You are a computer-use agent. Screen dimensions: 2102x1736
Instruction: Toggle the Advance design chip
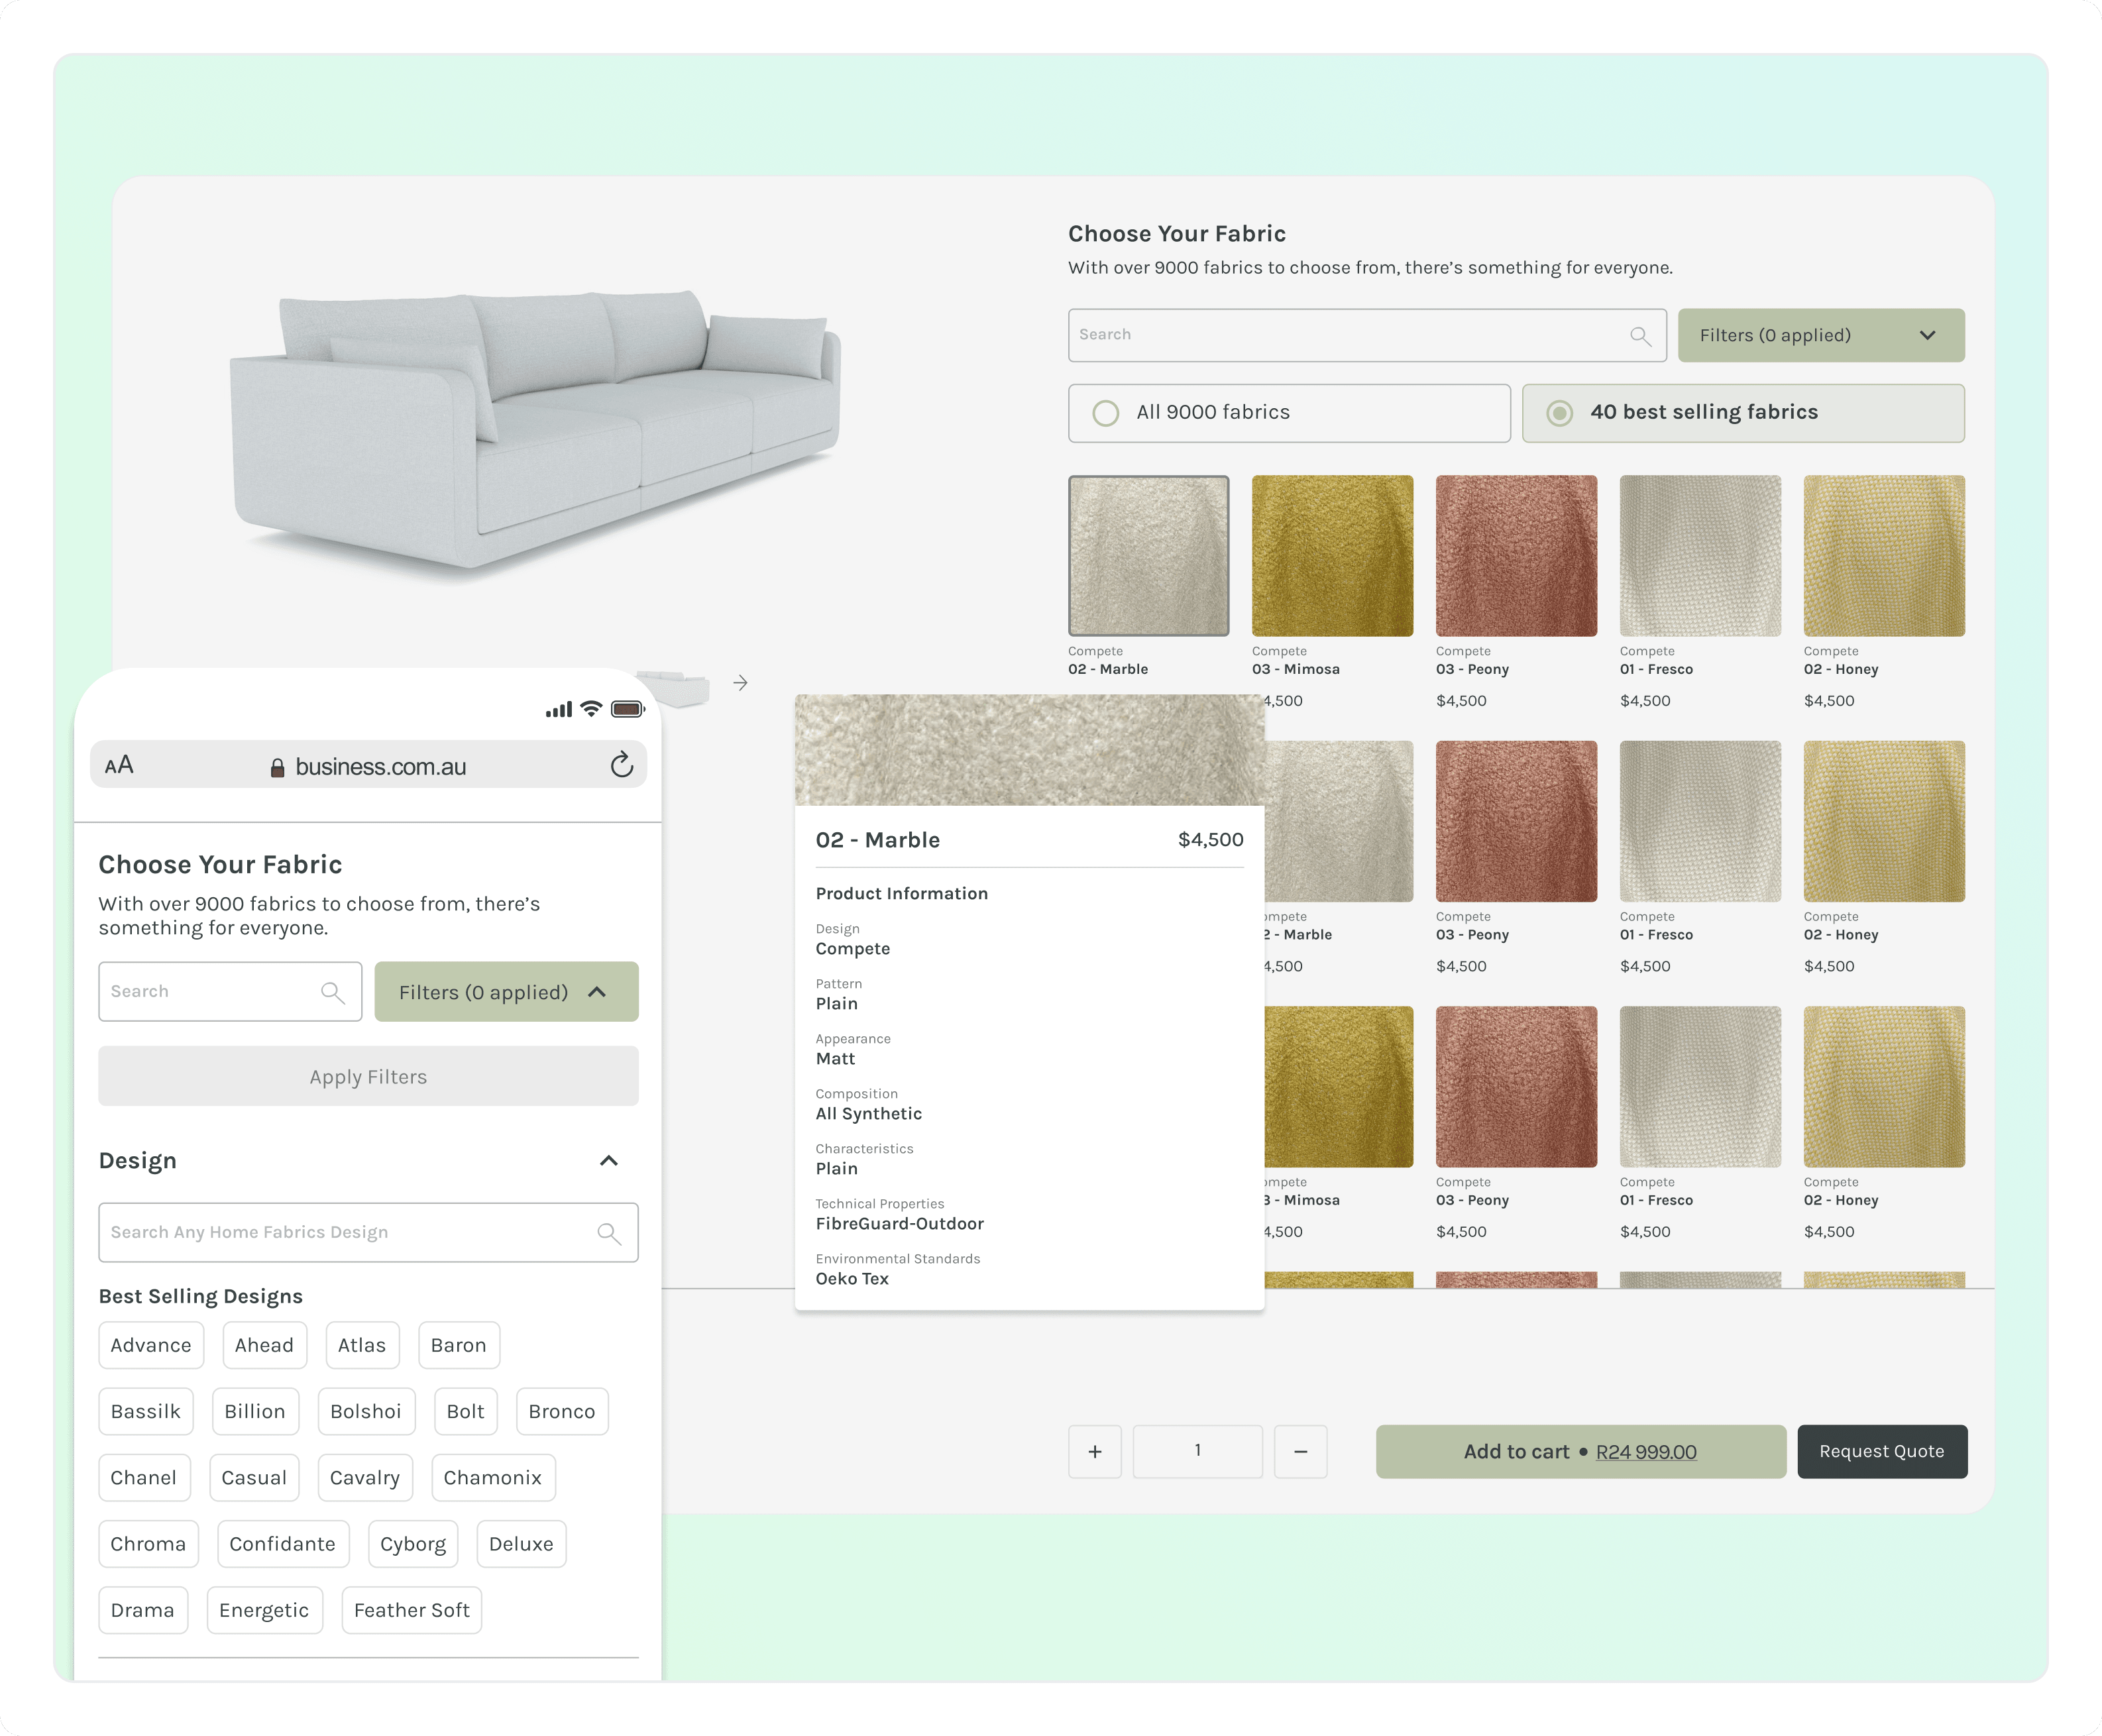(x=151, y=1345)
